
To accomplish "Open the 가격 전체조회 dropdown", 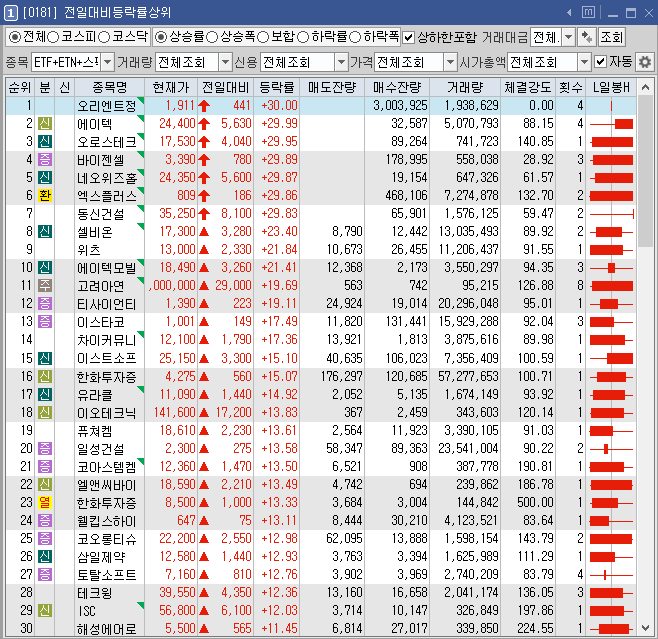I will [x=450, y=62].
